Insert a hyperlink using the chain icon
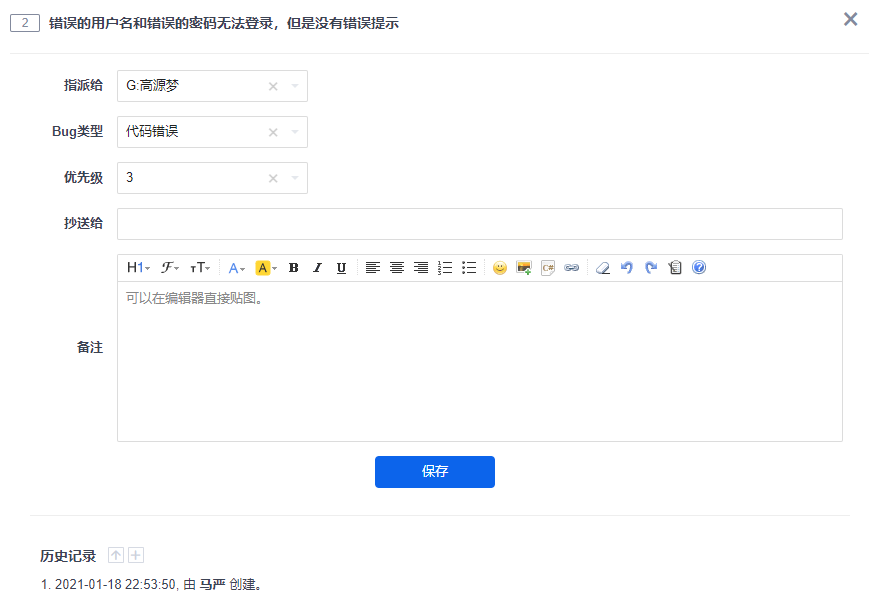 (571, 267)
